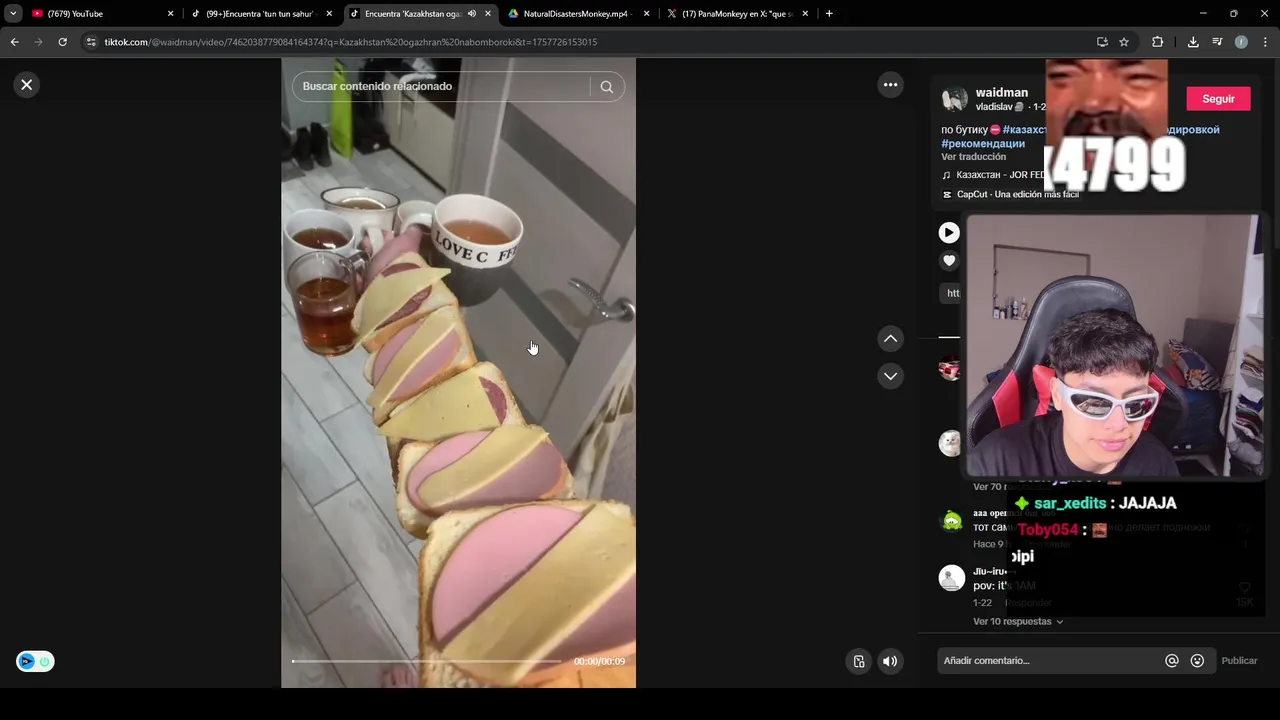
Task: Click 'Ver traducción' link
Action: click(973, 157)
